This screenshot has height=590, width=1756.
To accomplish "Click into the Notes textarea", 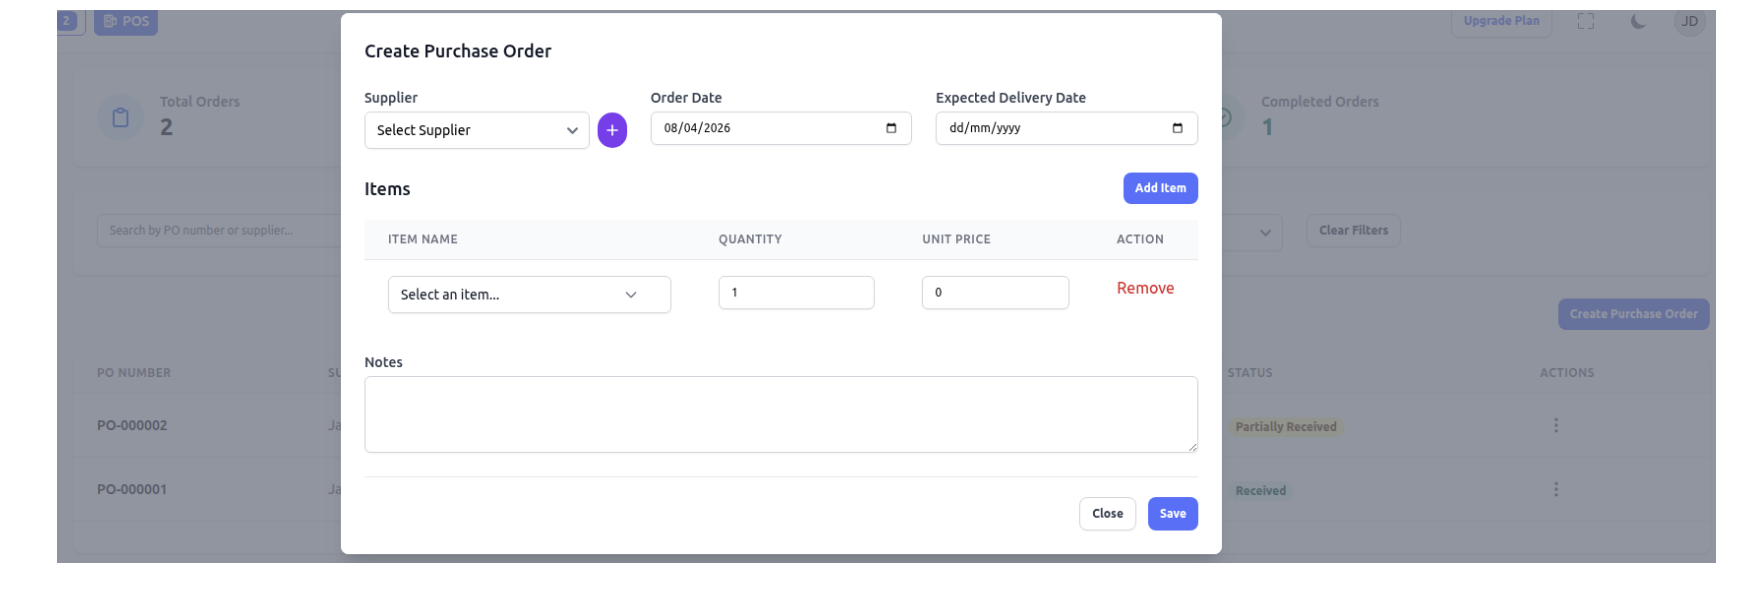I will tap(781, 414).
